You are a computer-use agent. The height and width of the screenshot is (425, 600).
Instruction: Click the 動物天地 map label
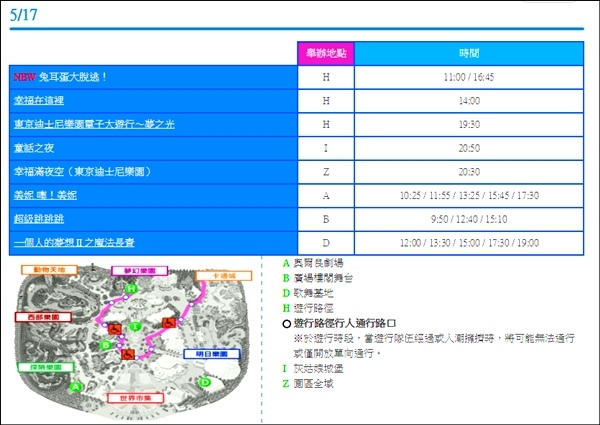click(x=49, y=270)
